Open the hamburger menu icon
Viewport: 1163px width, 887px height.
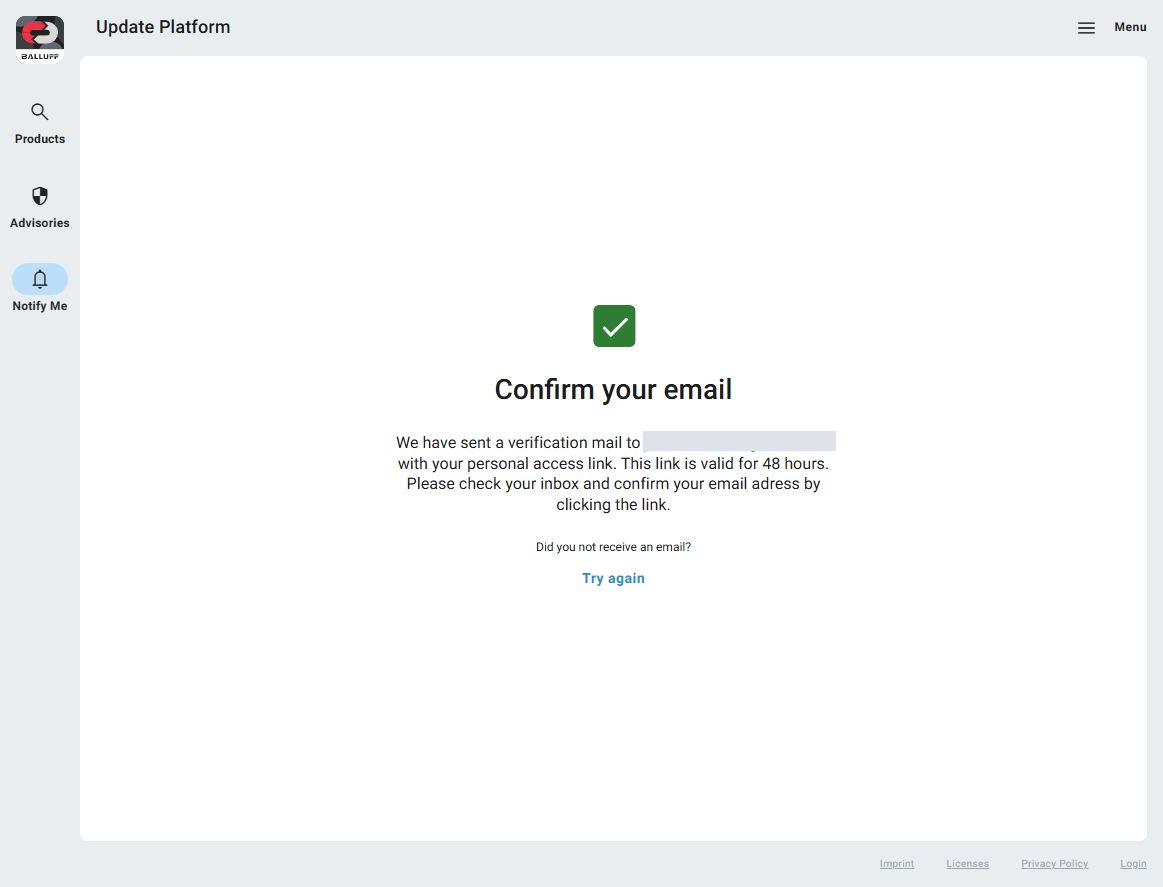[x=1086, y=28]
